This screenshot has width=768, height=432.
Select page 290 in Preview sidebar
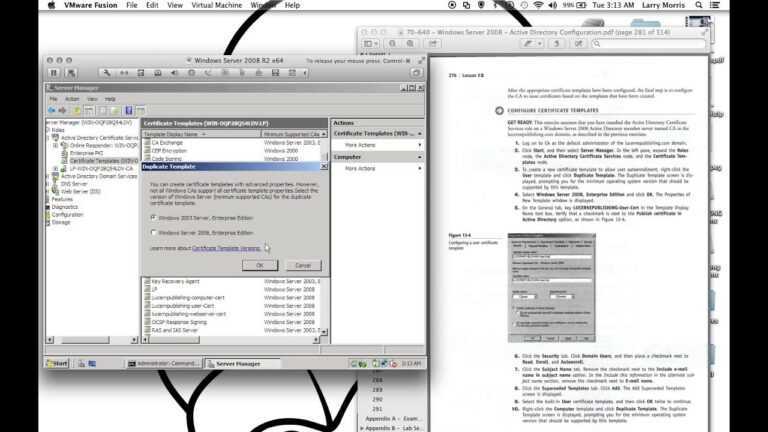377,399
